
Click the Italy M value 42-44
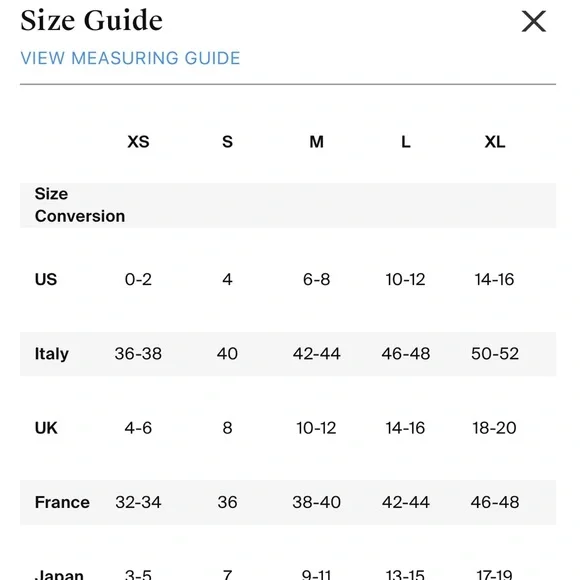pyautogui.click(x=317, y=354)
